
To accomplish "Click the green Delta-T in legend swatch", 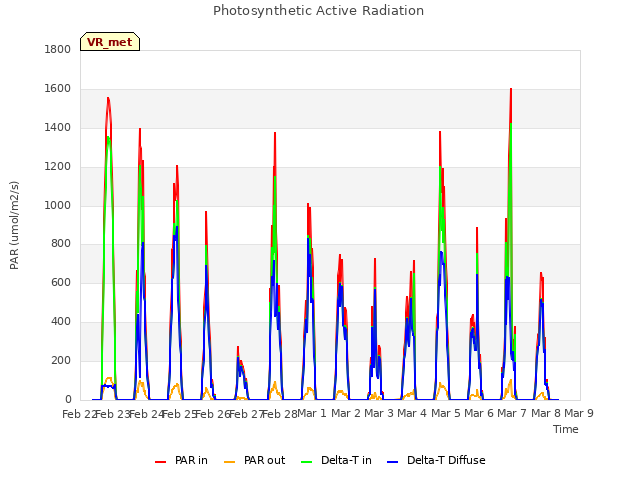I will tap(307, 461).
